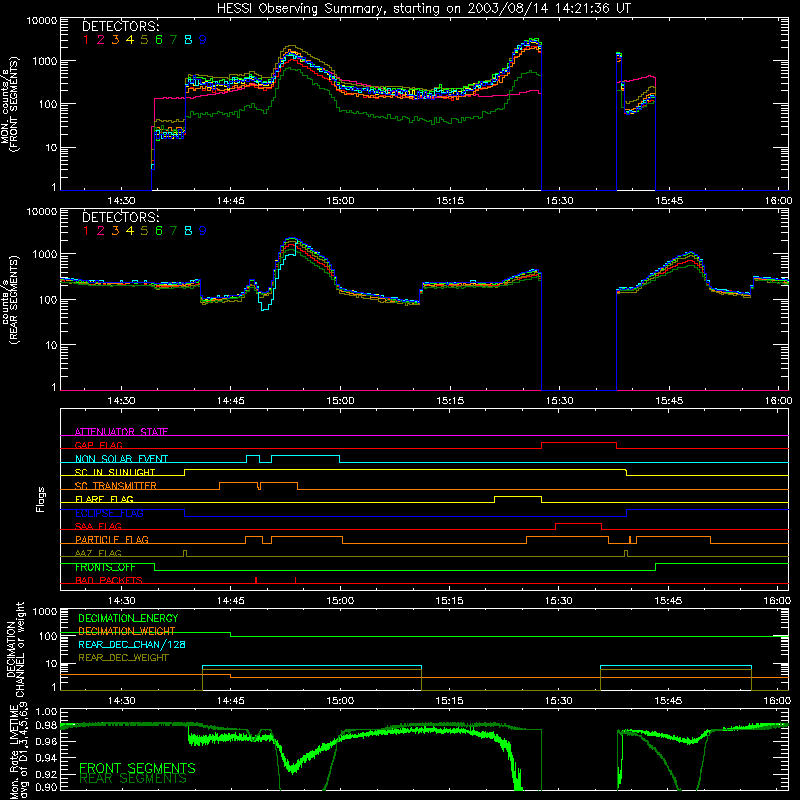Image resolution: width=800 pixels, height=800 pixels.
Task: Click the PARTICLE_FLAG label
Action: [x=112, y=539]
